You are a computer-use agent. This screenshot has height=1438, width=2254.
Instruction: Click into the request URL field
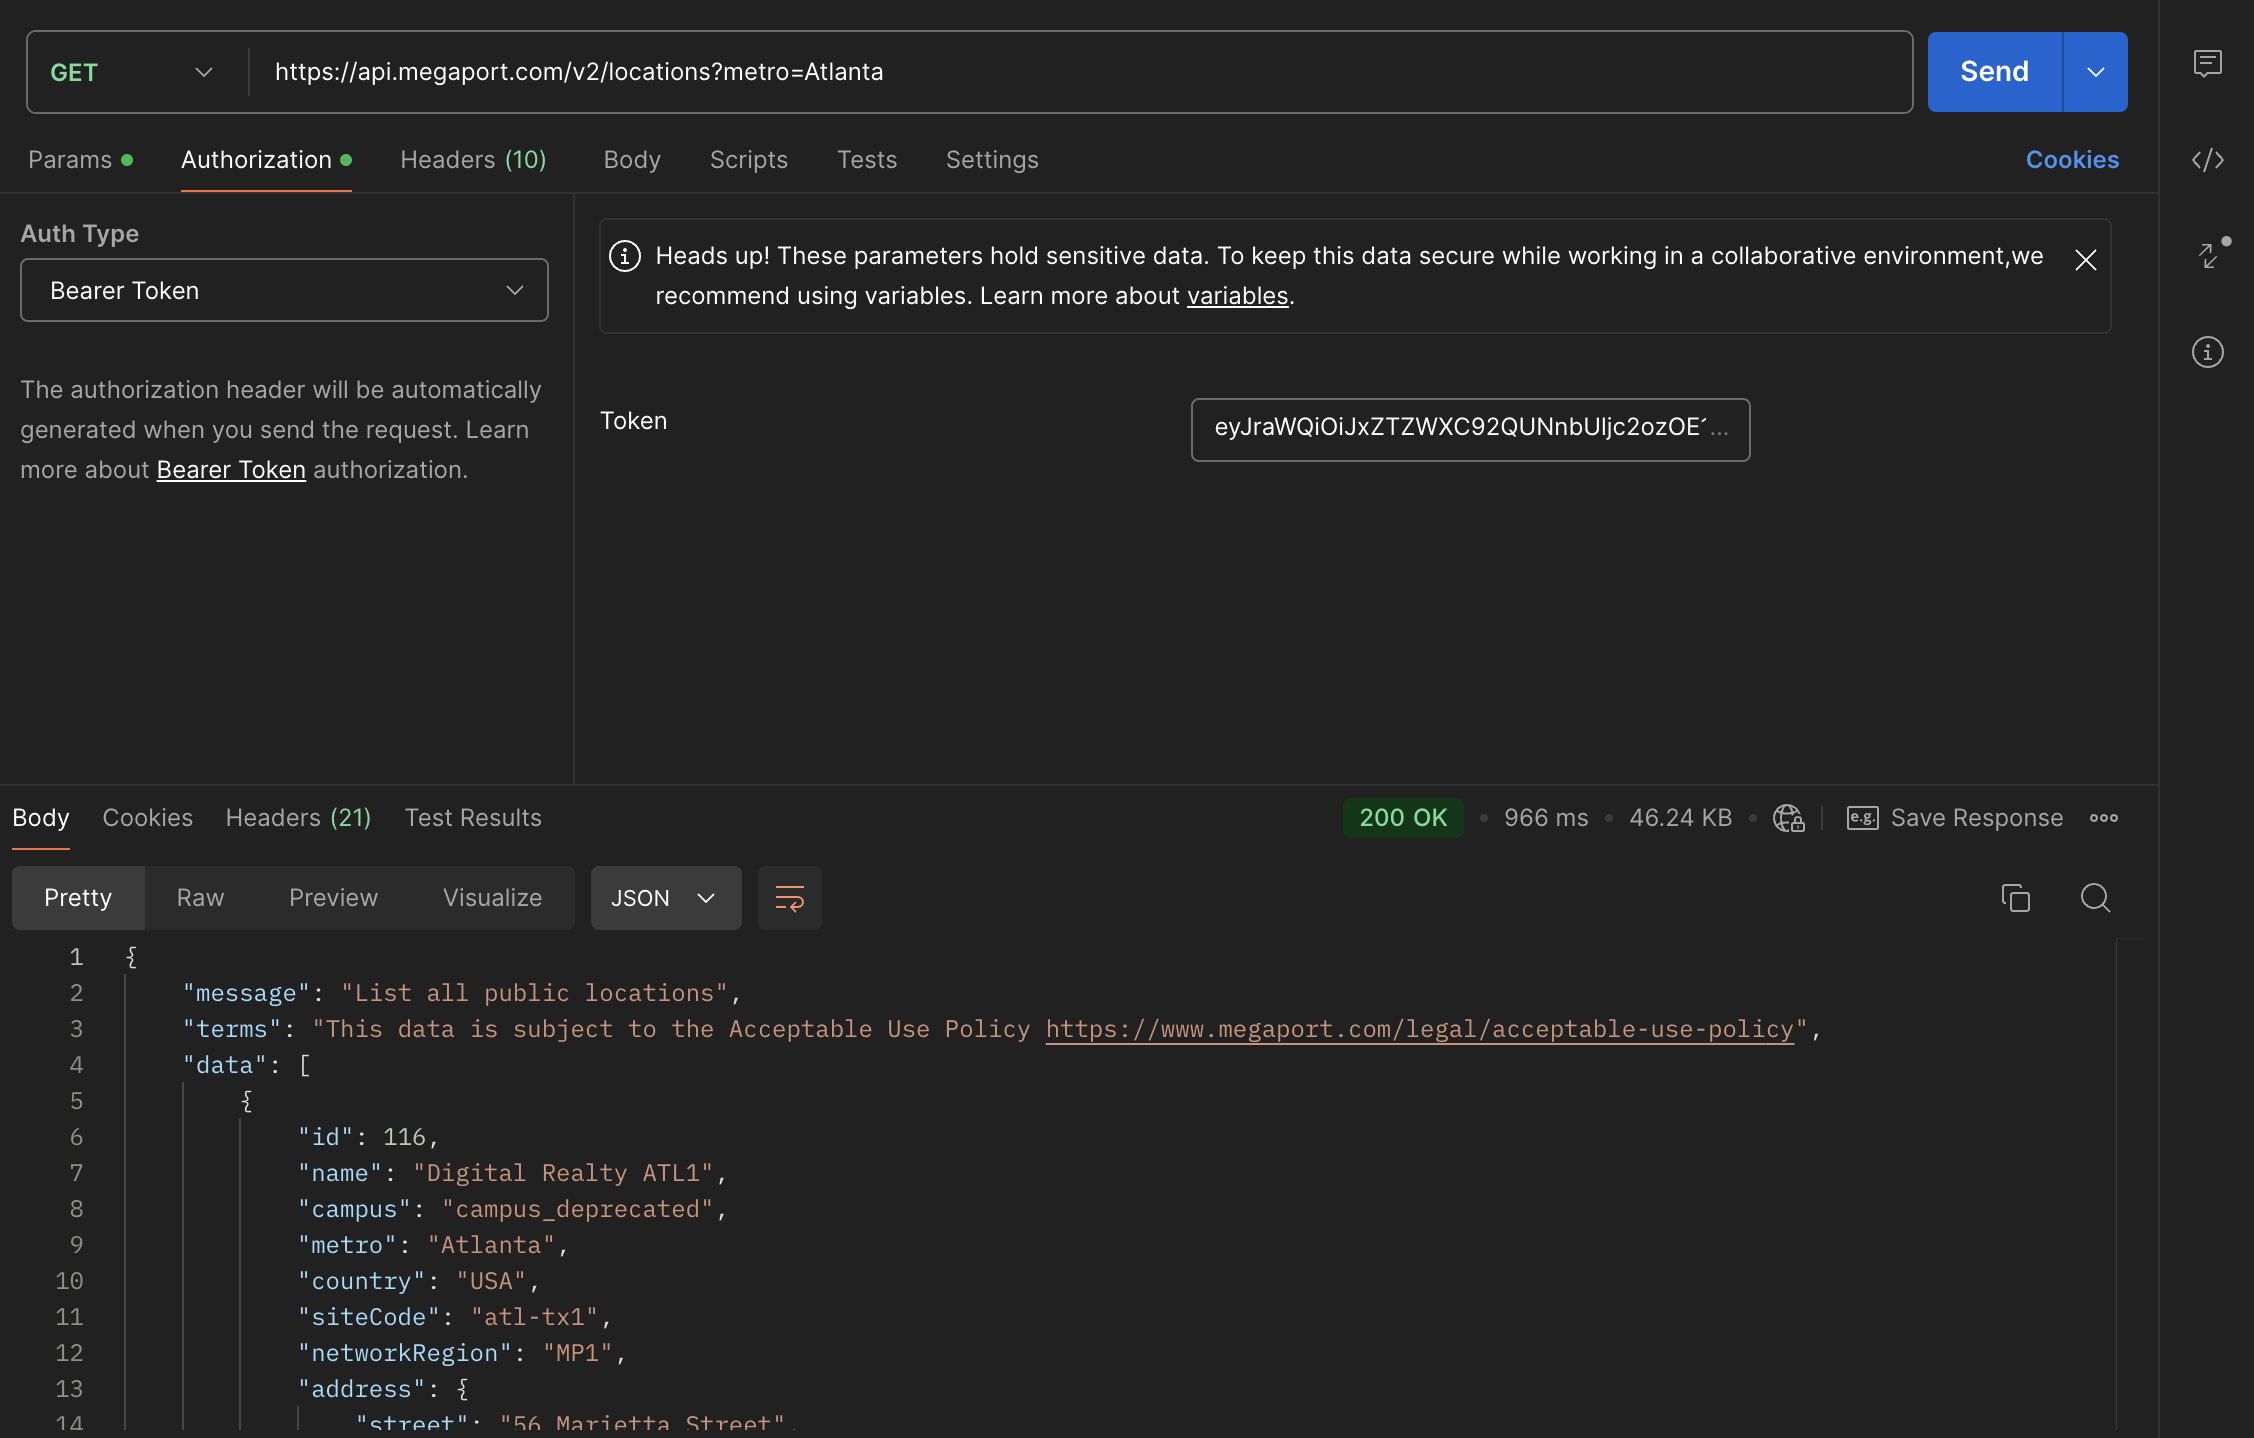1080,72
